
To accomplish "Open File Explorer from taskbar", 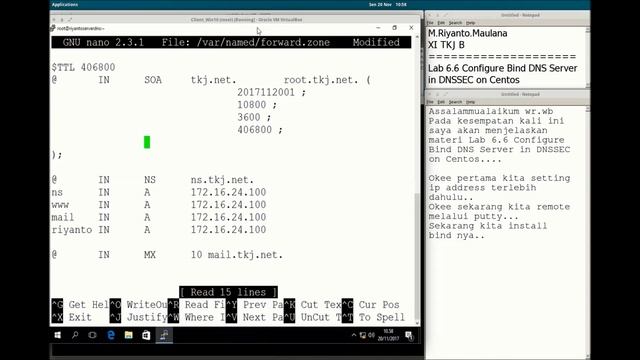I will coord(129,335).
